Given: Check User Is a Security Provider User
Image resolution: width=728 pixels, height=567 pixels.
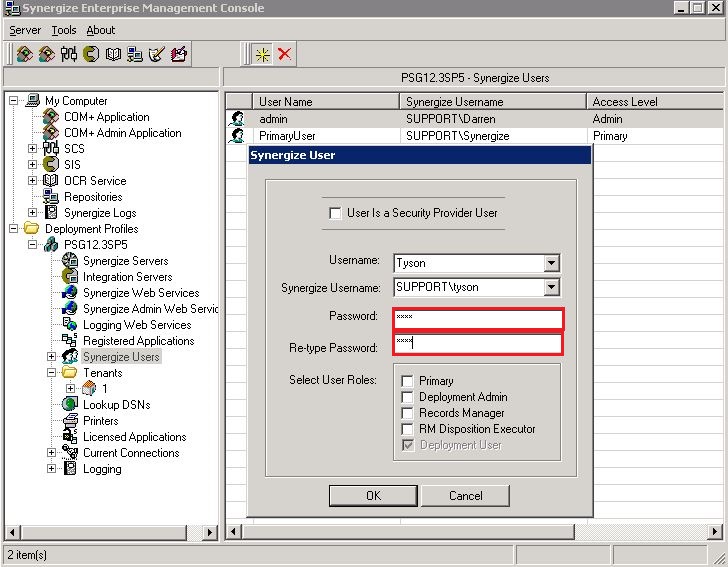Looking at the screenshot, I should tap(335, 213).
